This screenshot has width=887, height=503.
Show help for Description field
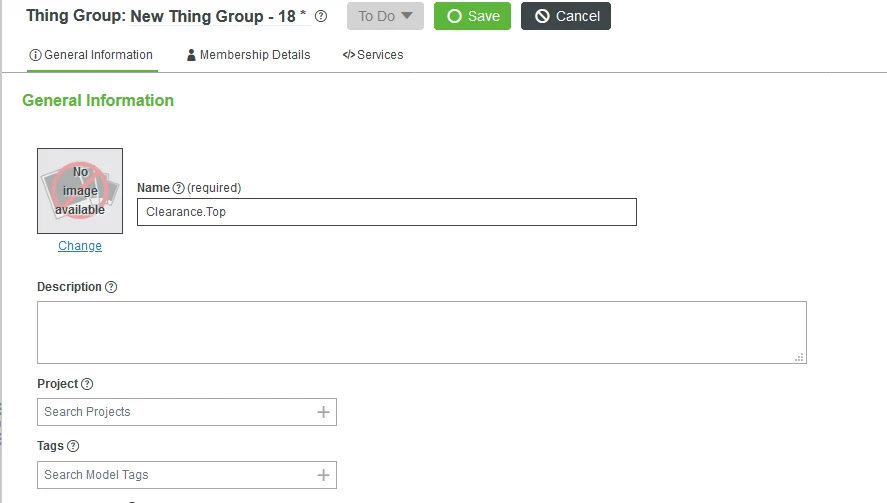click(111, 287)
